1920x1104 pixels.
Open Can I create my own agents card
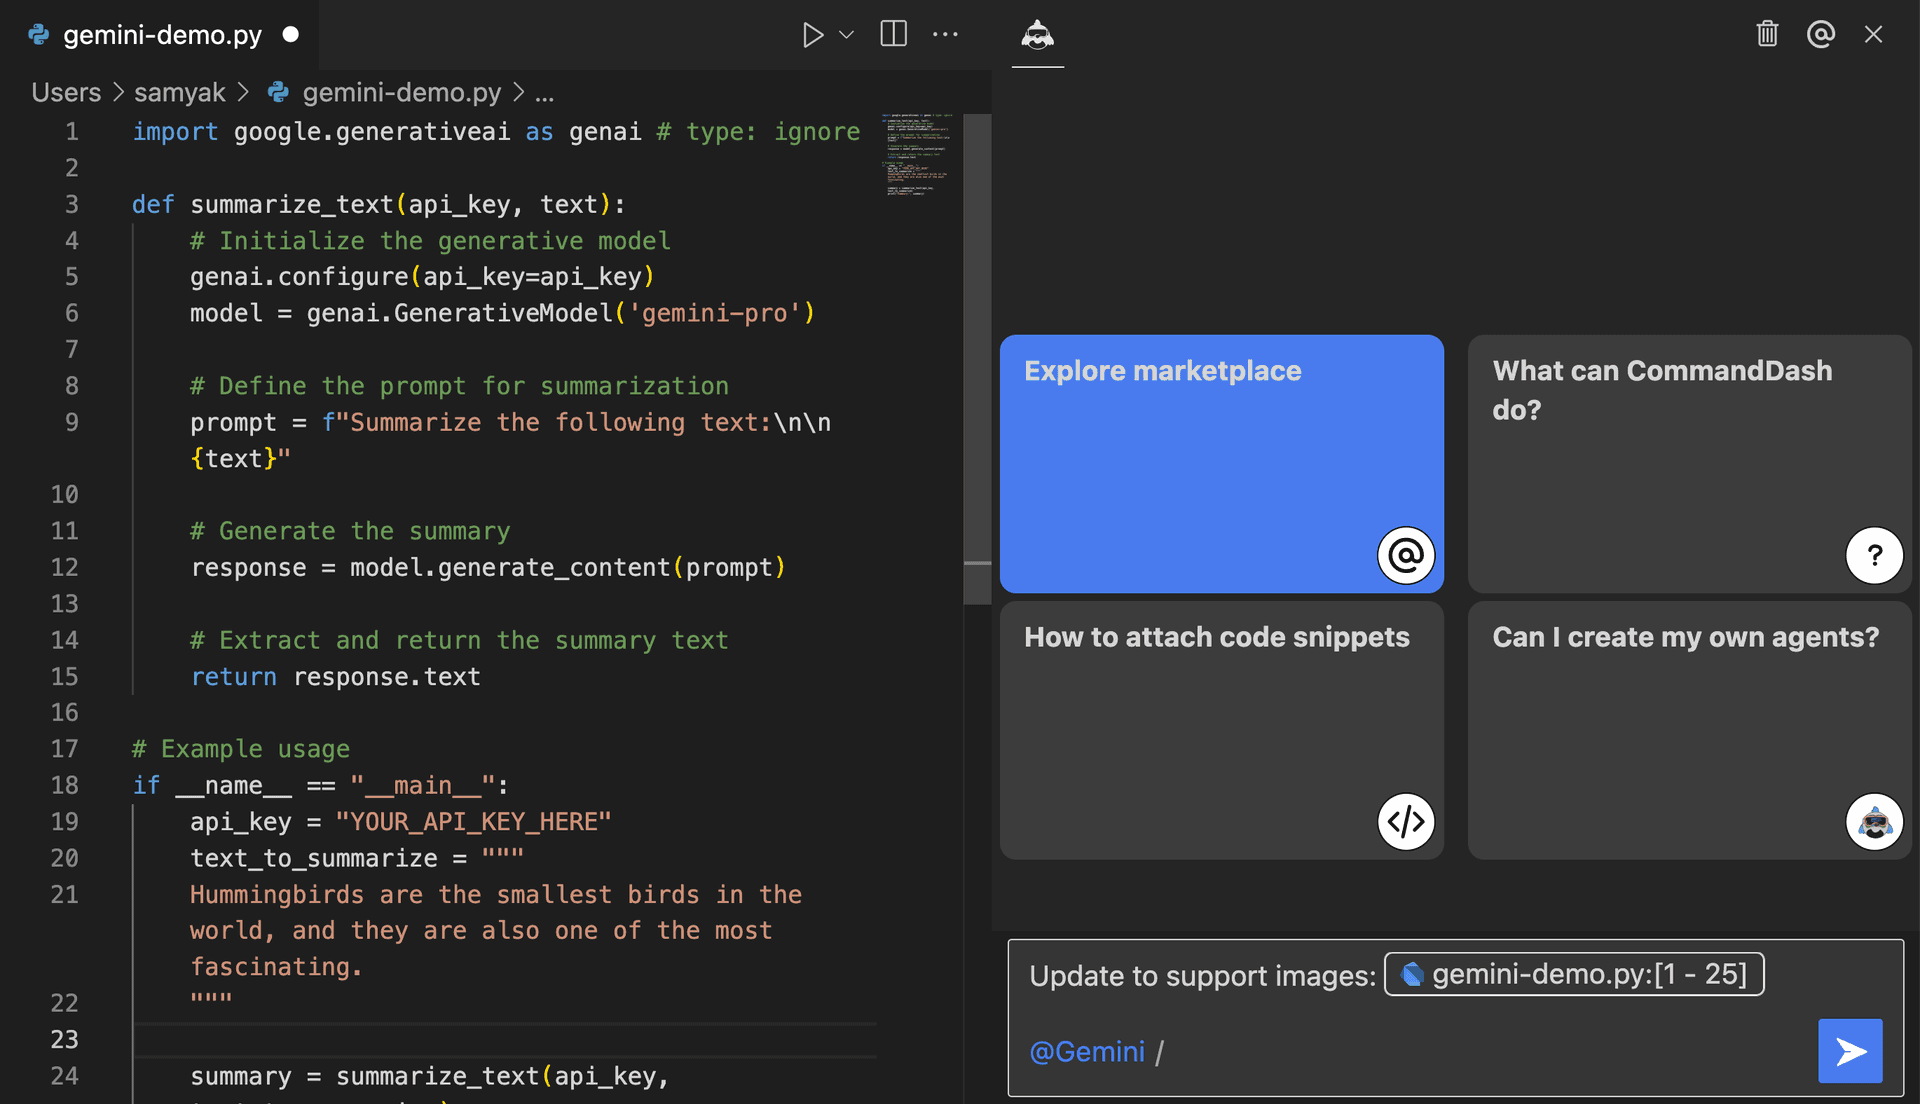(x=1690, y=730)
